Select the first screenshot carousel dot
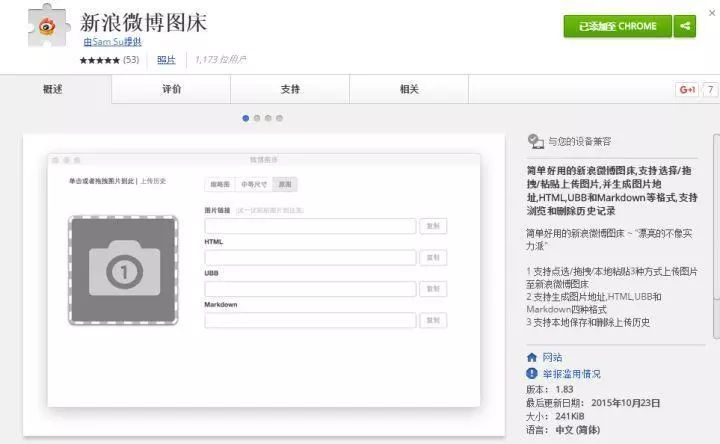 pos(246,118)
